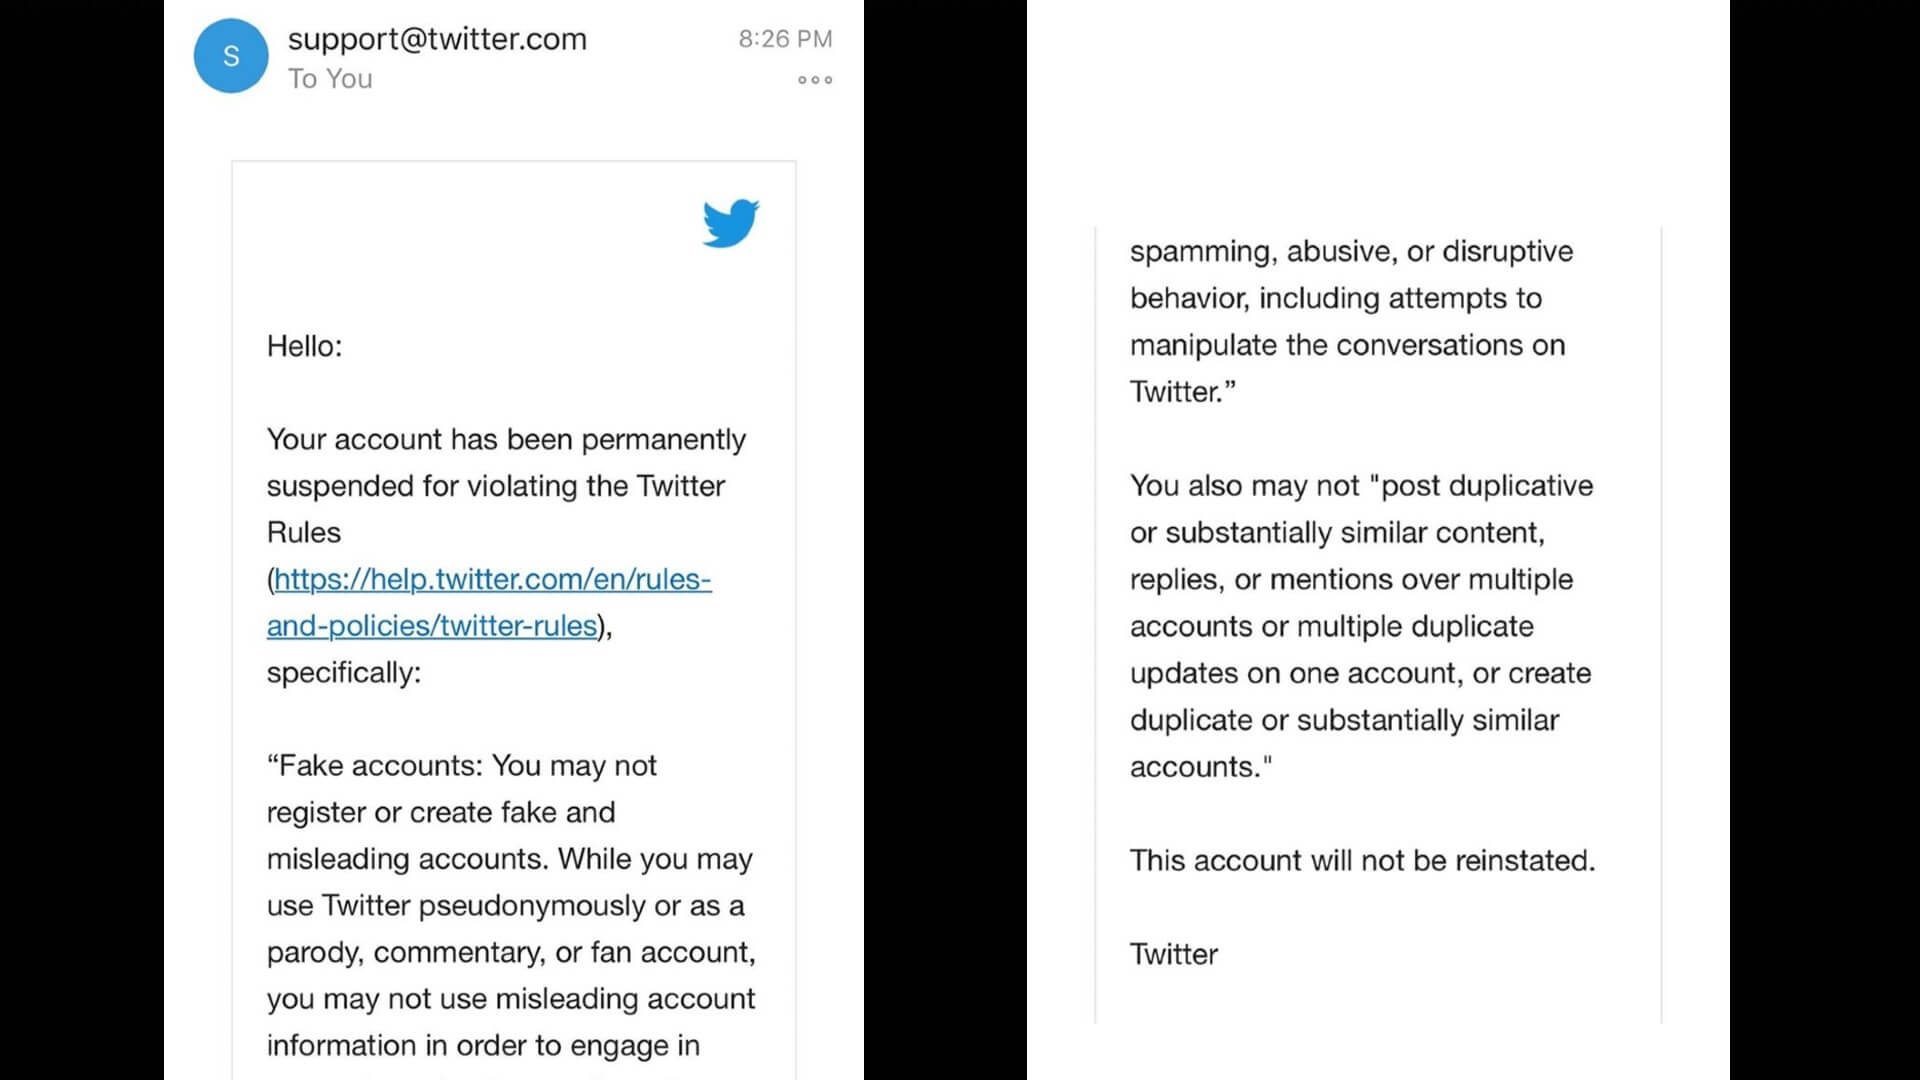Click the word "specifically:"

point(344,673)
